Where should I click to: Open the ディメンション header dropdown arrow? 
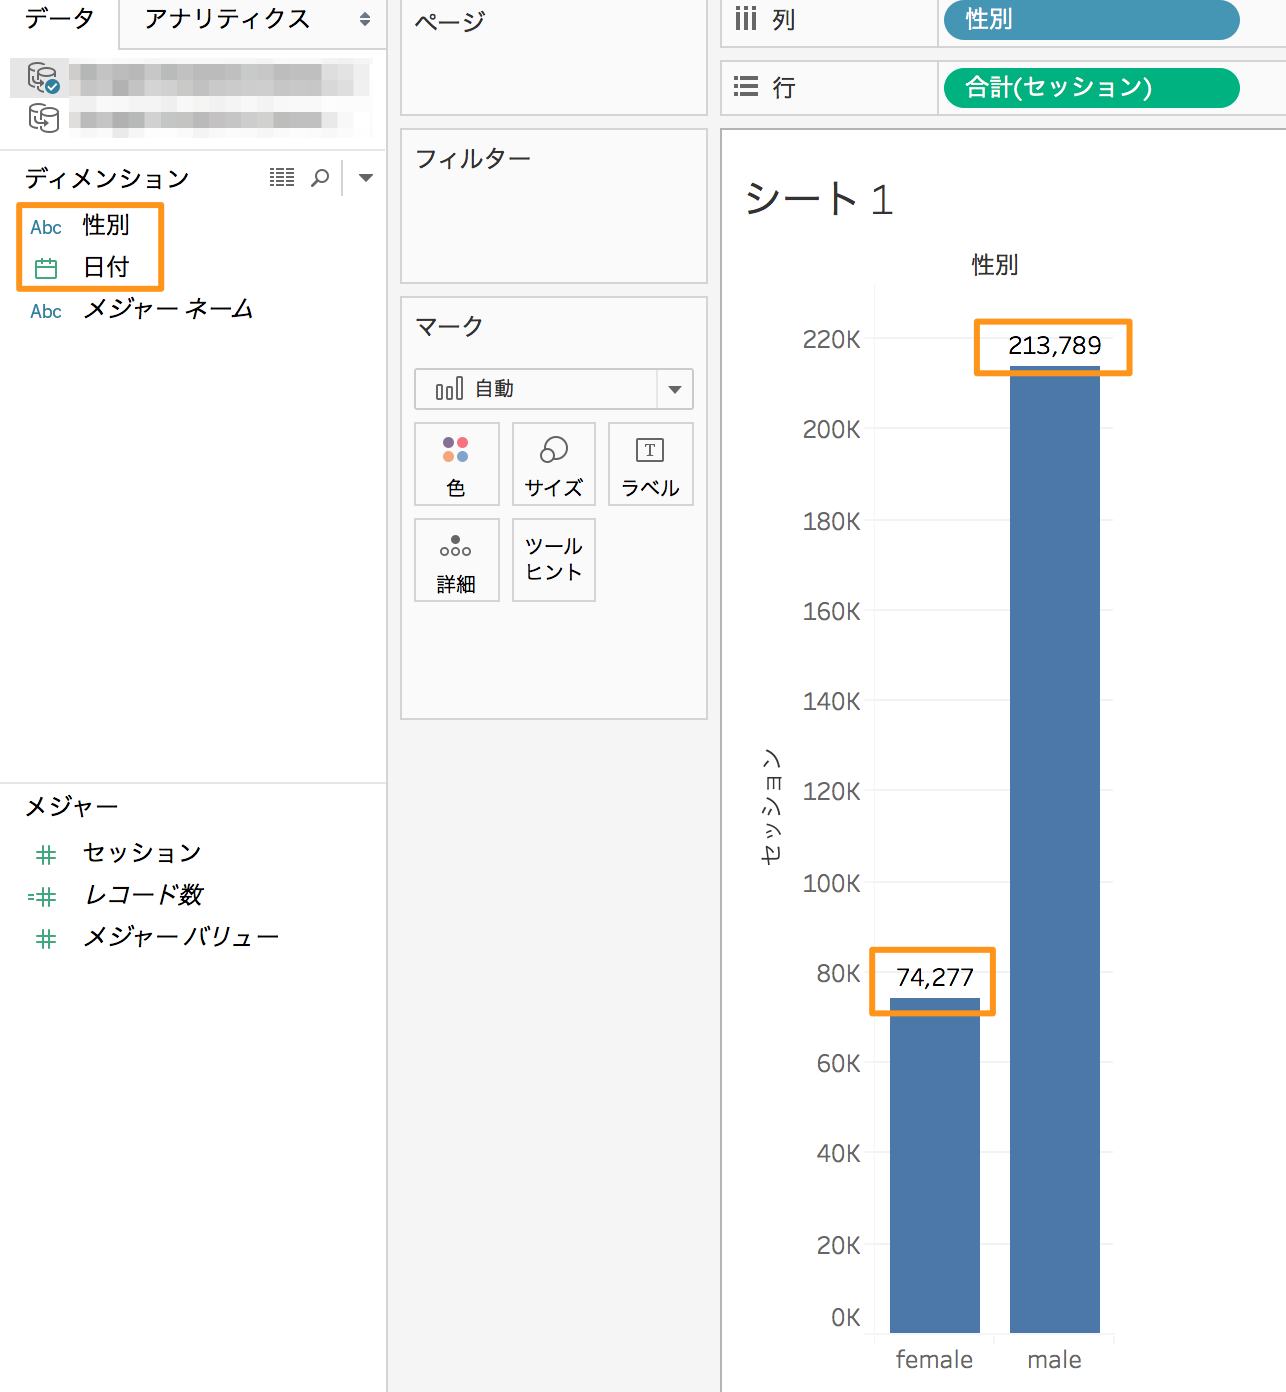[x=366, y=178]
